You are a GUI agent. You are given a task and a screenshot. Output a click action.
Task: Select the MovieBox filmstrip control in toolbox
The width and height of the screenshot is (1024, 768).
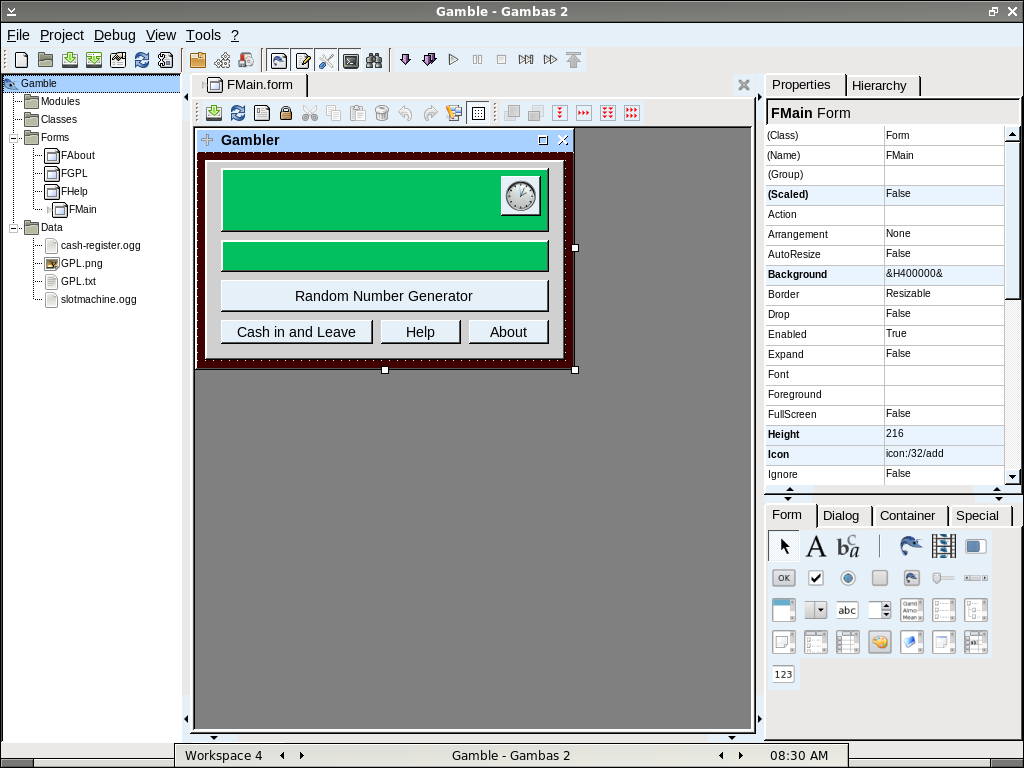pos(943,546)
